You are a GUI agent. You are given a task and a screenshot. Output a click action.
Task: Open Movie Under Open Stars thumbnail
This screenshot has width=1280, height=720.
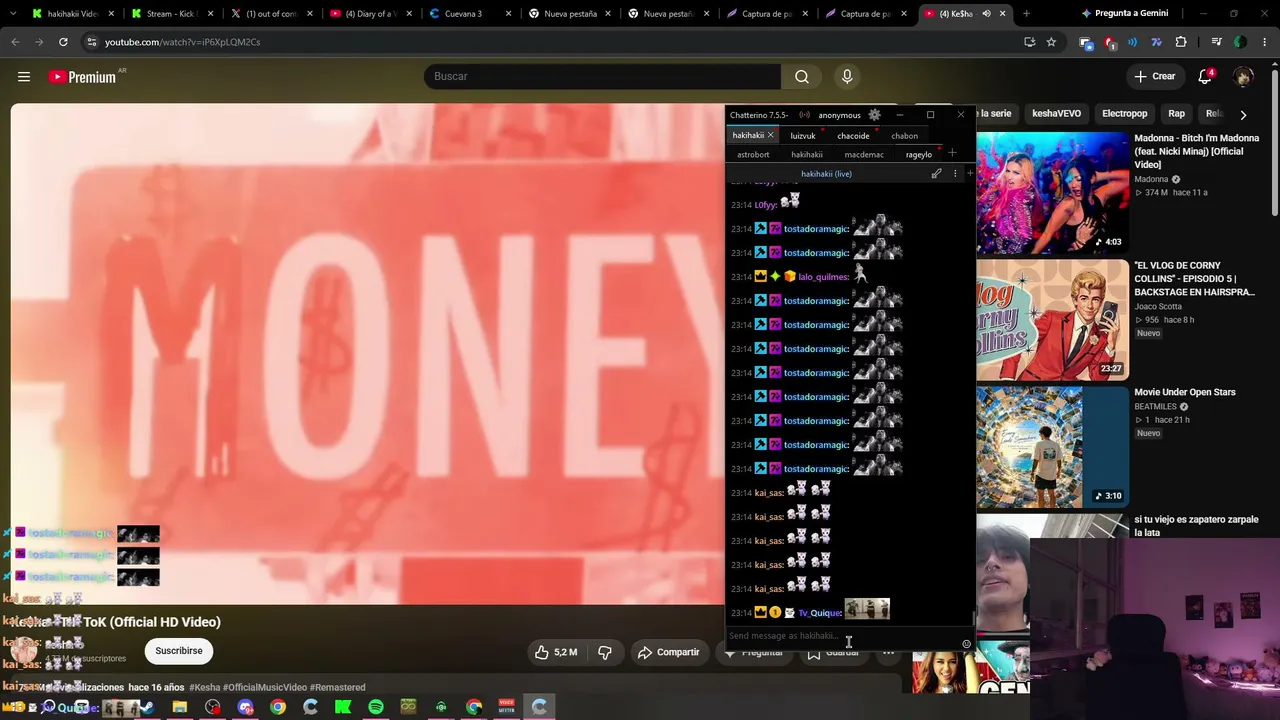pyautogui.click(x=1053, y=447)
